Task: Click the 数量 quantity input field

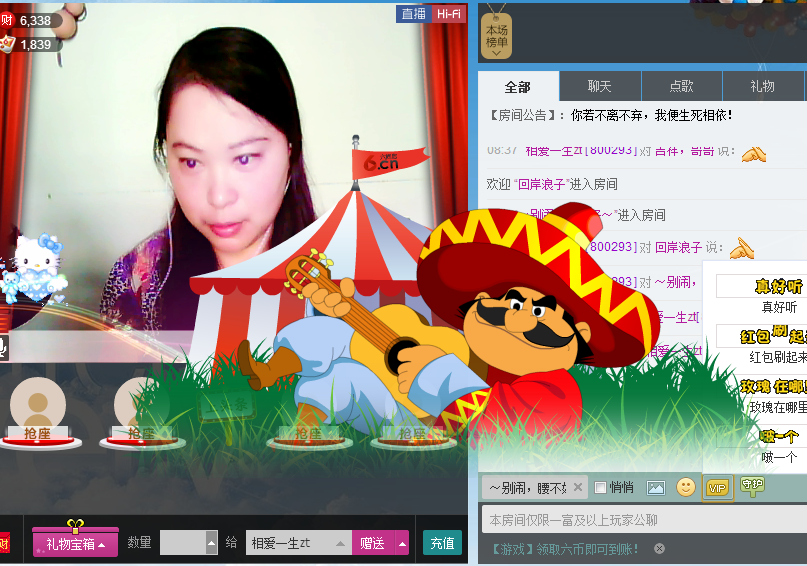Action: tap(183, 543)
